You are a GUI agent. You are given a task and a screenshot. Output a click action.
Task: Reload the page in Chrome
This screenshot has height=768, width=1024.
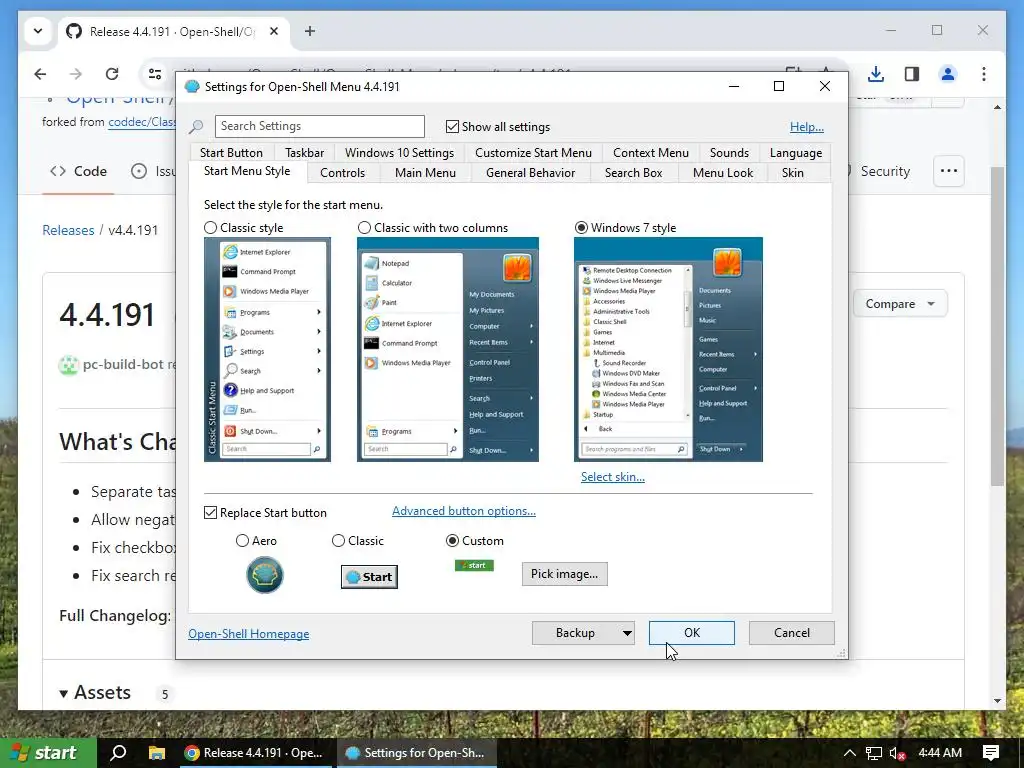pos(112,74)
